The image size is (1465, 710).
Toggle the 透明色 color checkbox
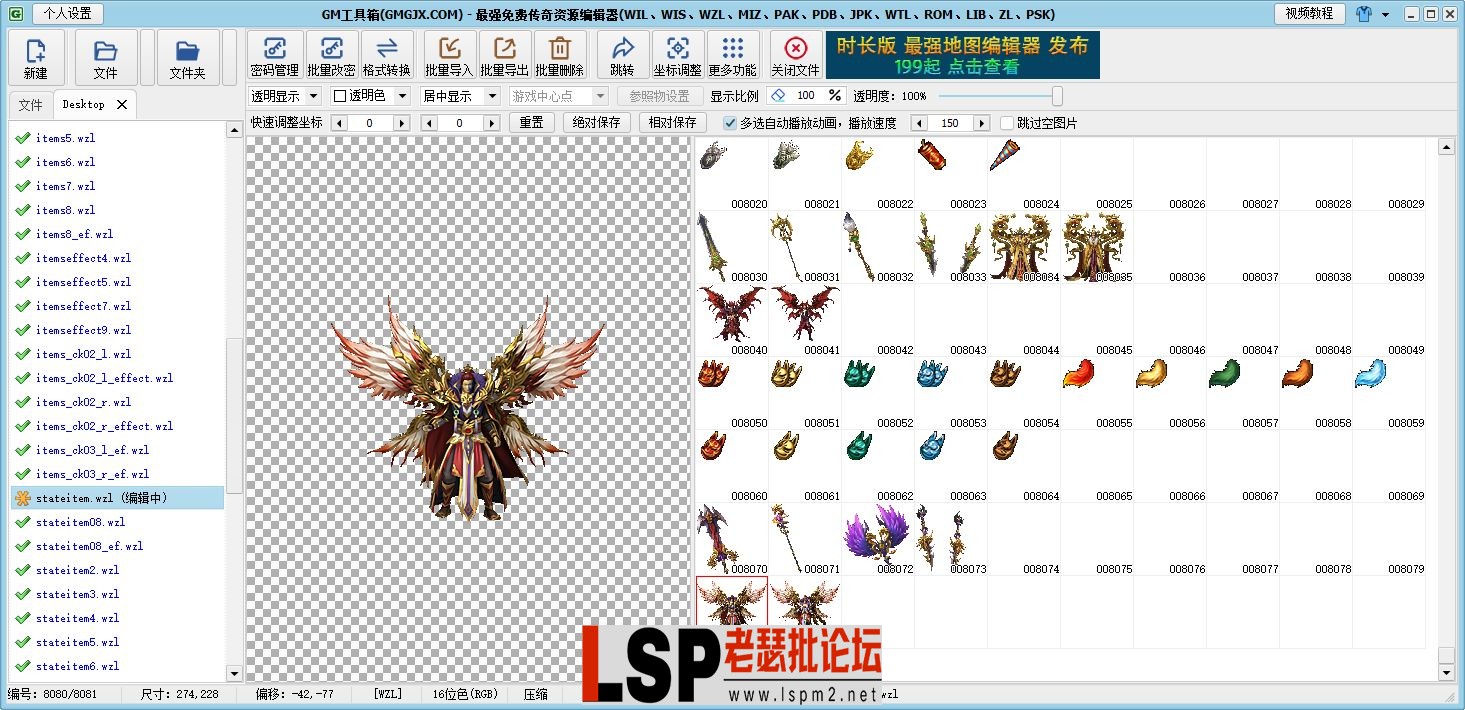[340, 96]
